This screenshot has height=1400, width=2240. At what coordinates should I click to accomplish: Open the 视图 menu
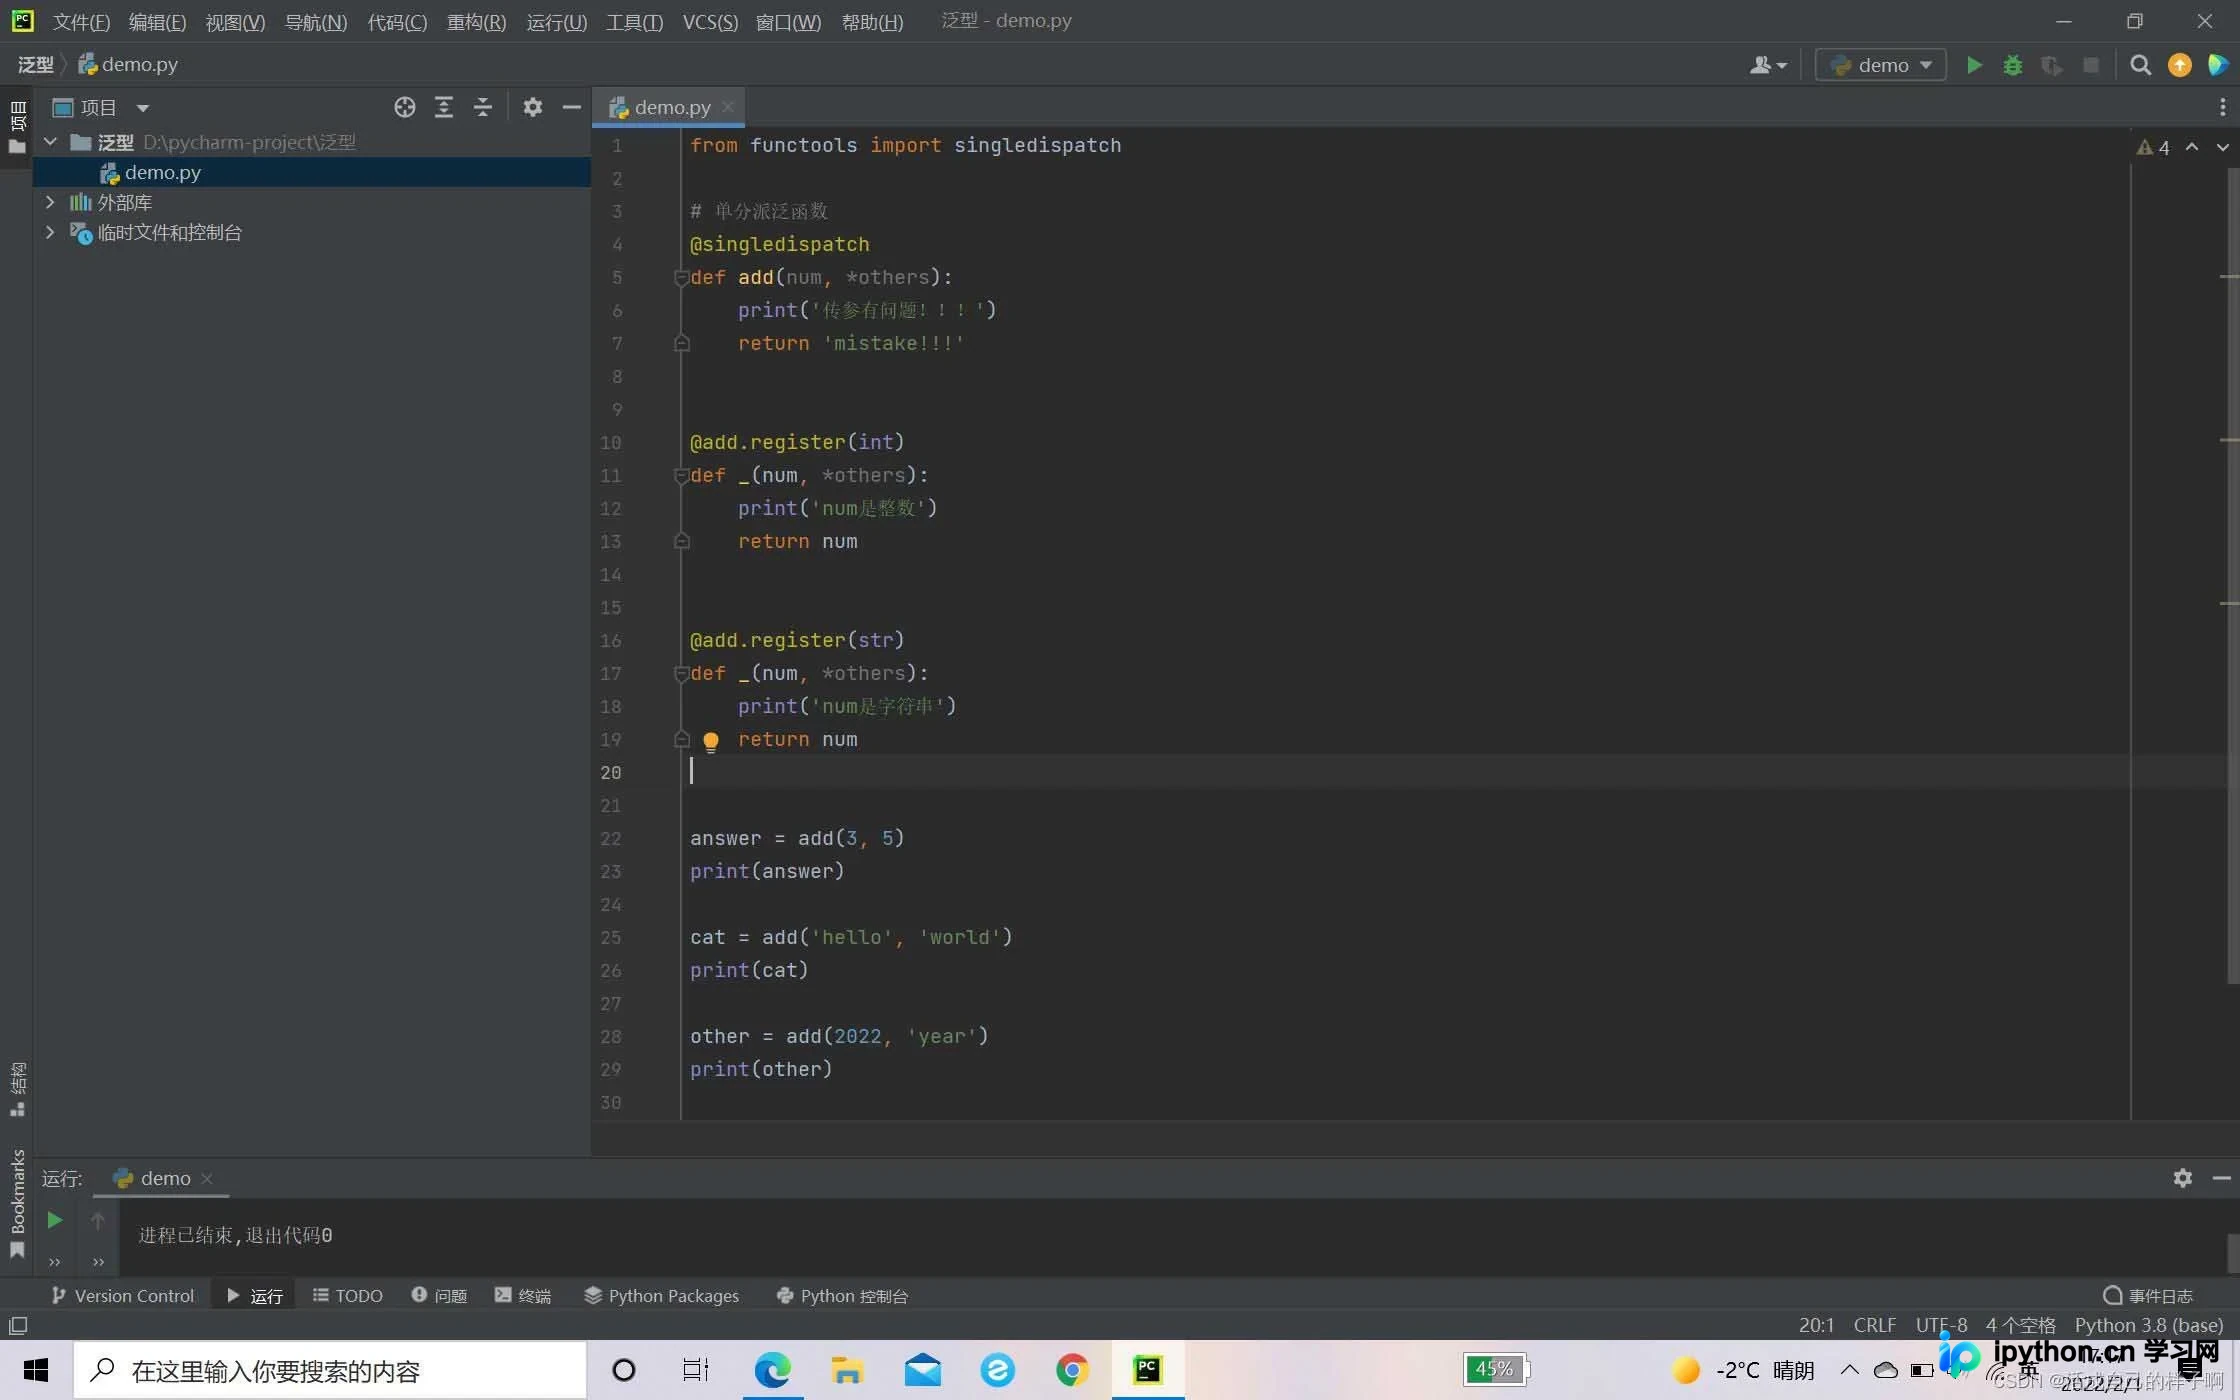pos(235,21)
